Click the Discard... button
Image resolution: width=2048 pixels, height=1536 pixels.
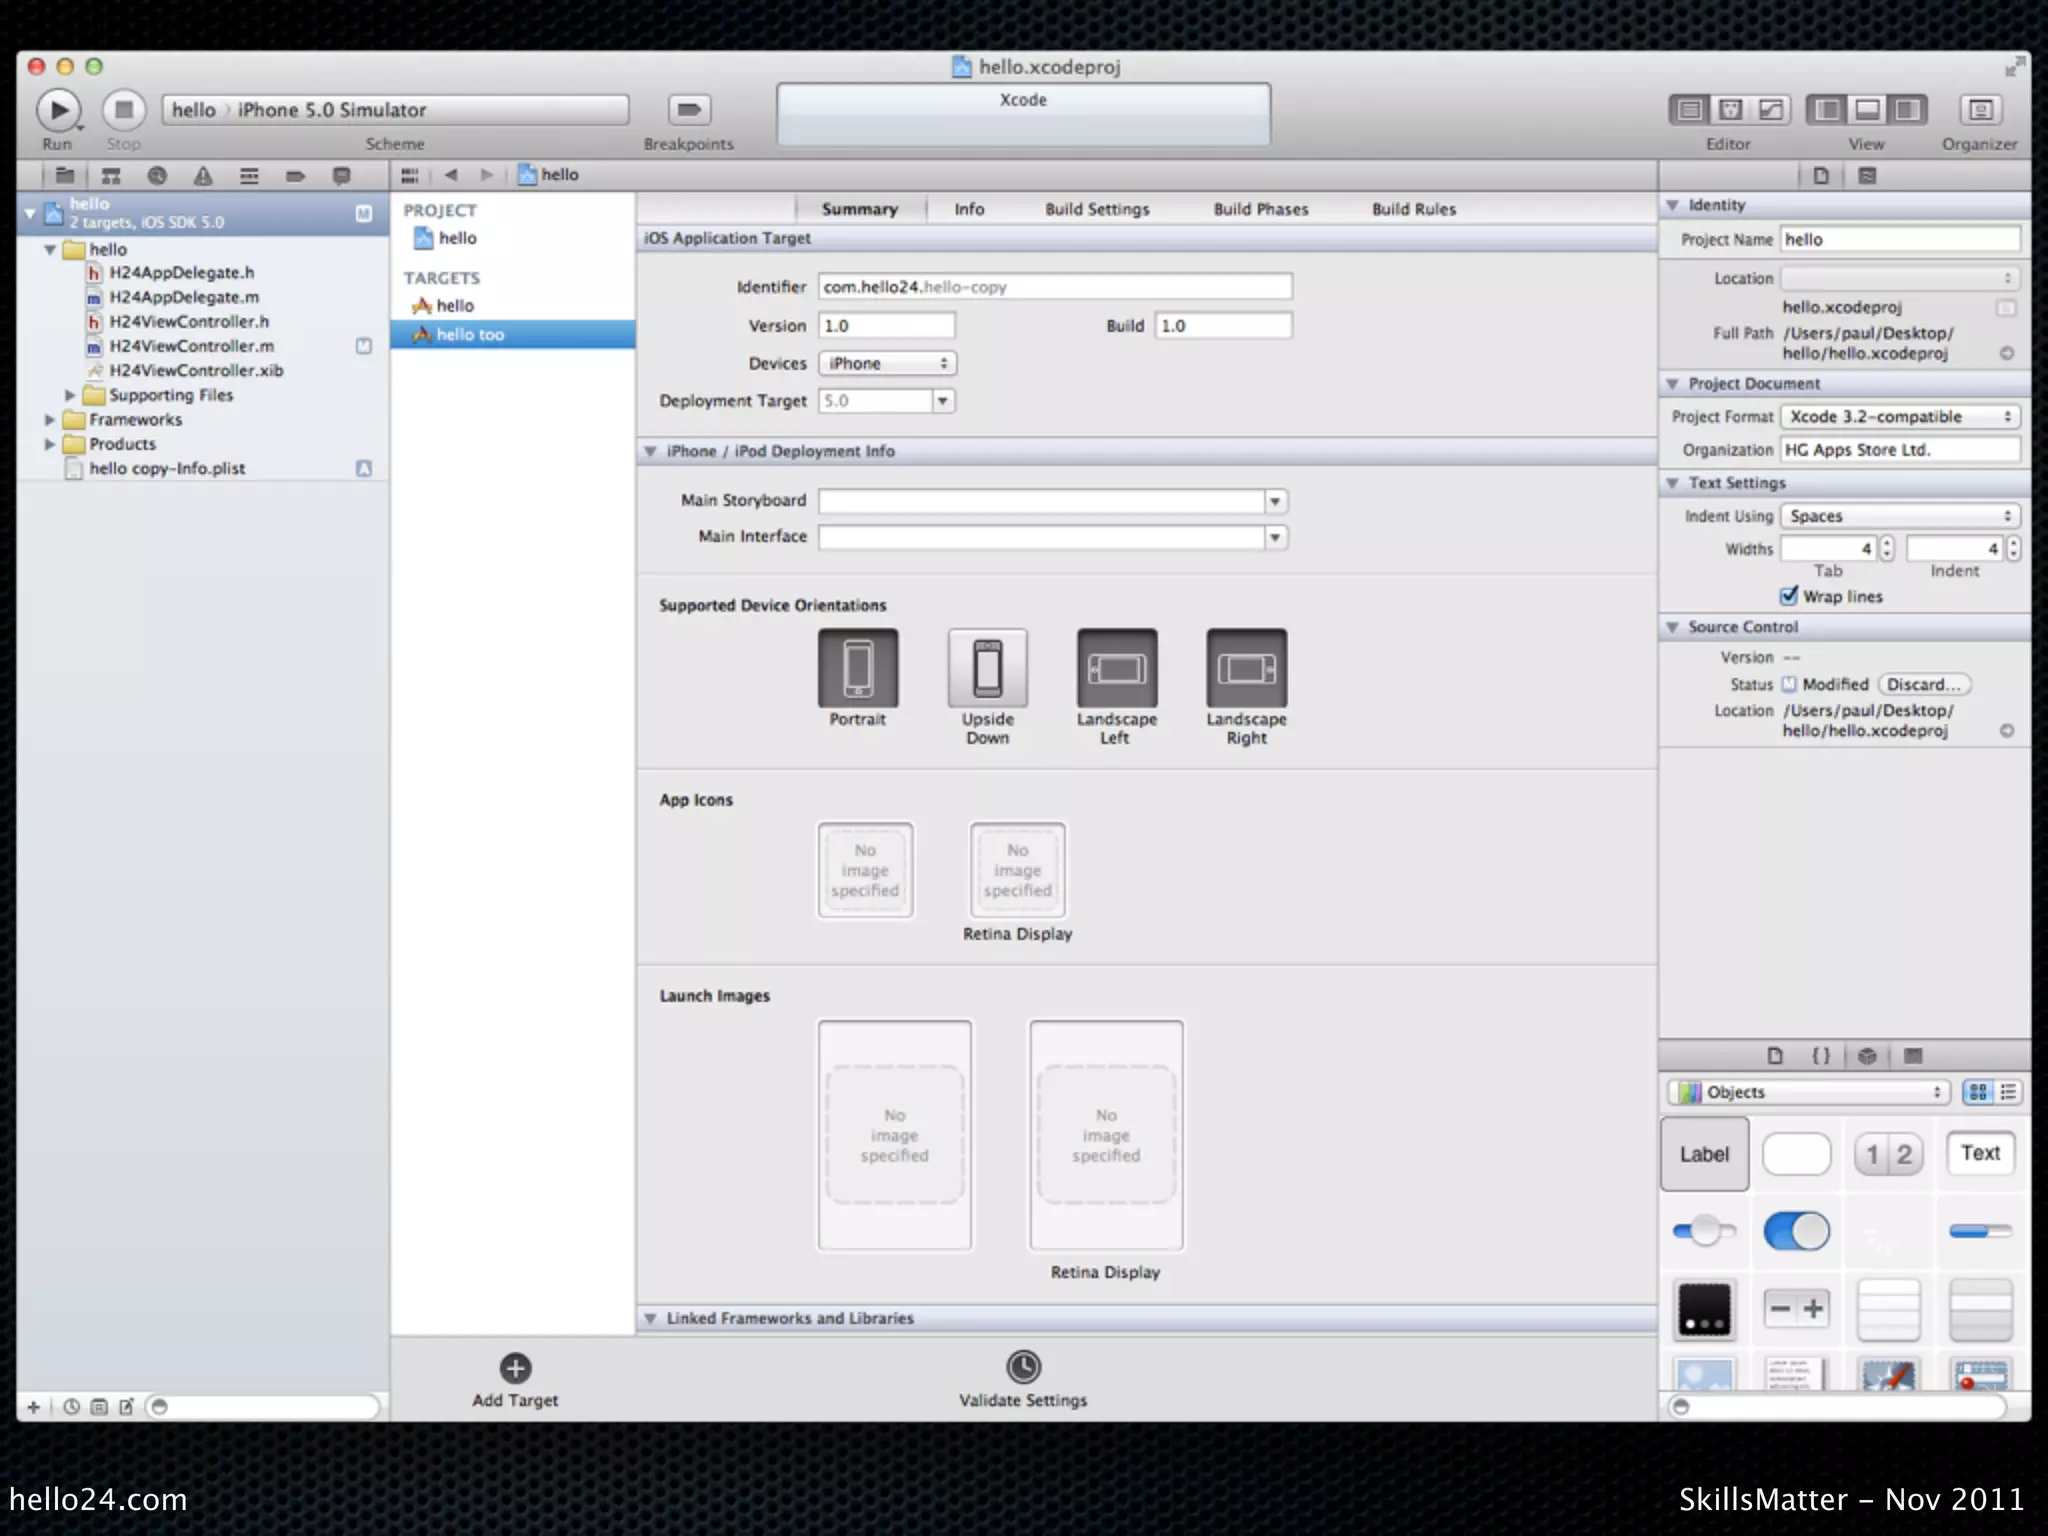[x=1923, y=684]
